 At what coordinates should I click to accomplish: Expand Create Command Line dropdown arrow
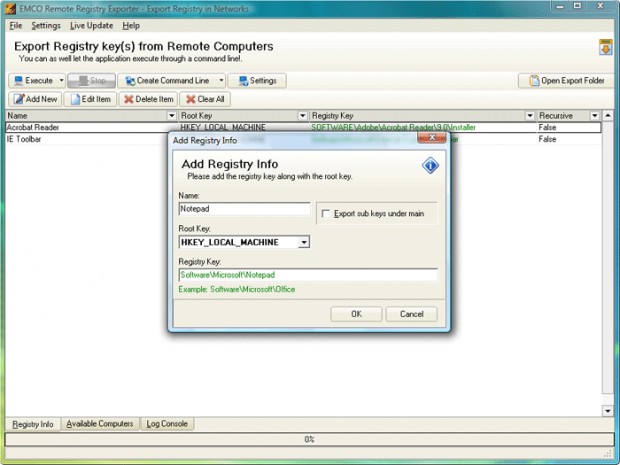pos(221,81)
